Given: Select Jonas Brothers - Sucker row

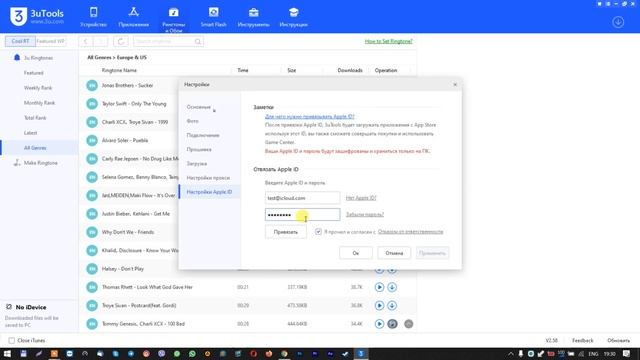Looking at the screenshot, I should coord(127,85).
